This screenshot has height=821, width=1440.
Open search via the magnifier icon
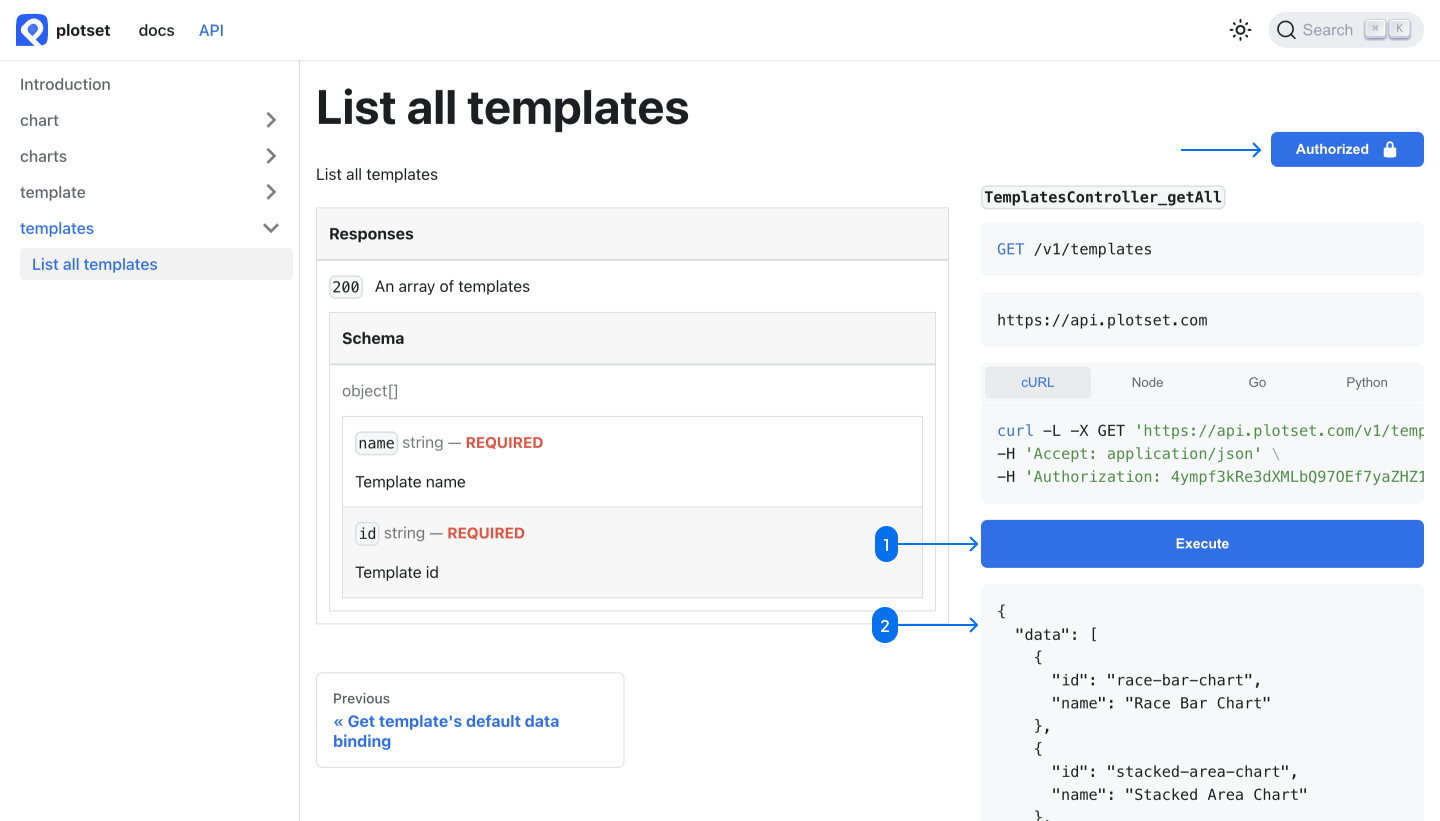coord(1287,30)
